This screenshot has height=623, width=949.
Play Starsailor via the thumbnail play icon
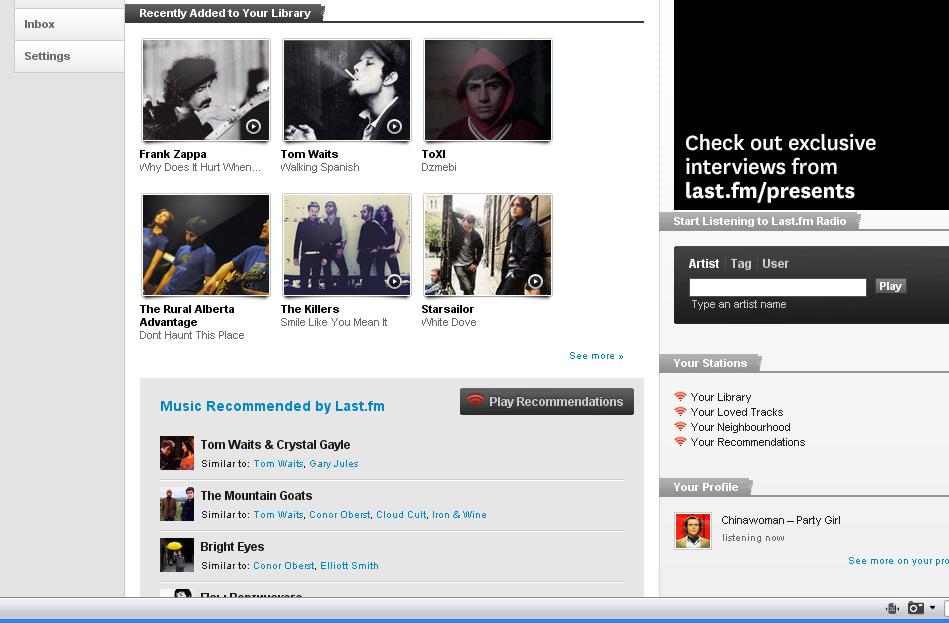point(535,281)
